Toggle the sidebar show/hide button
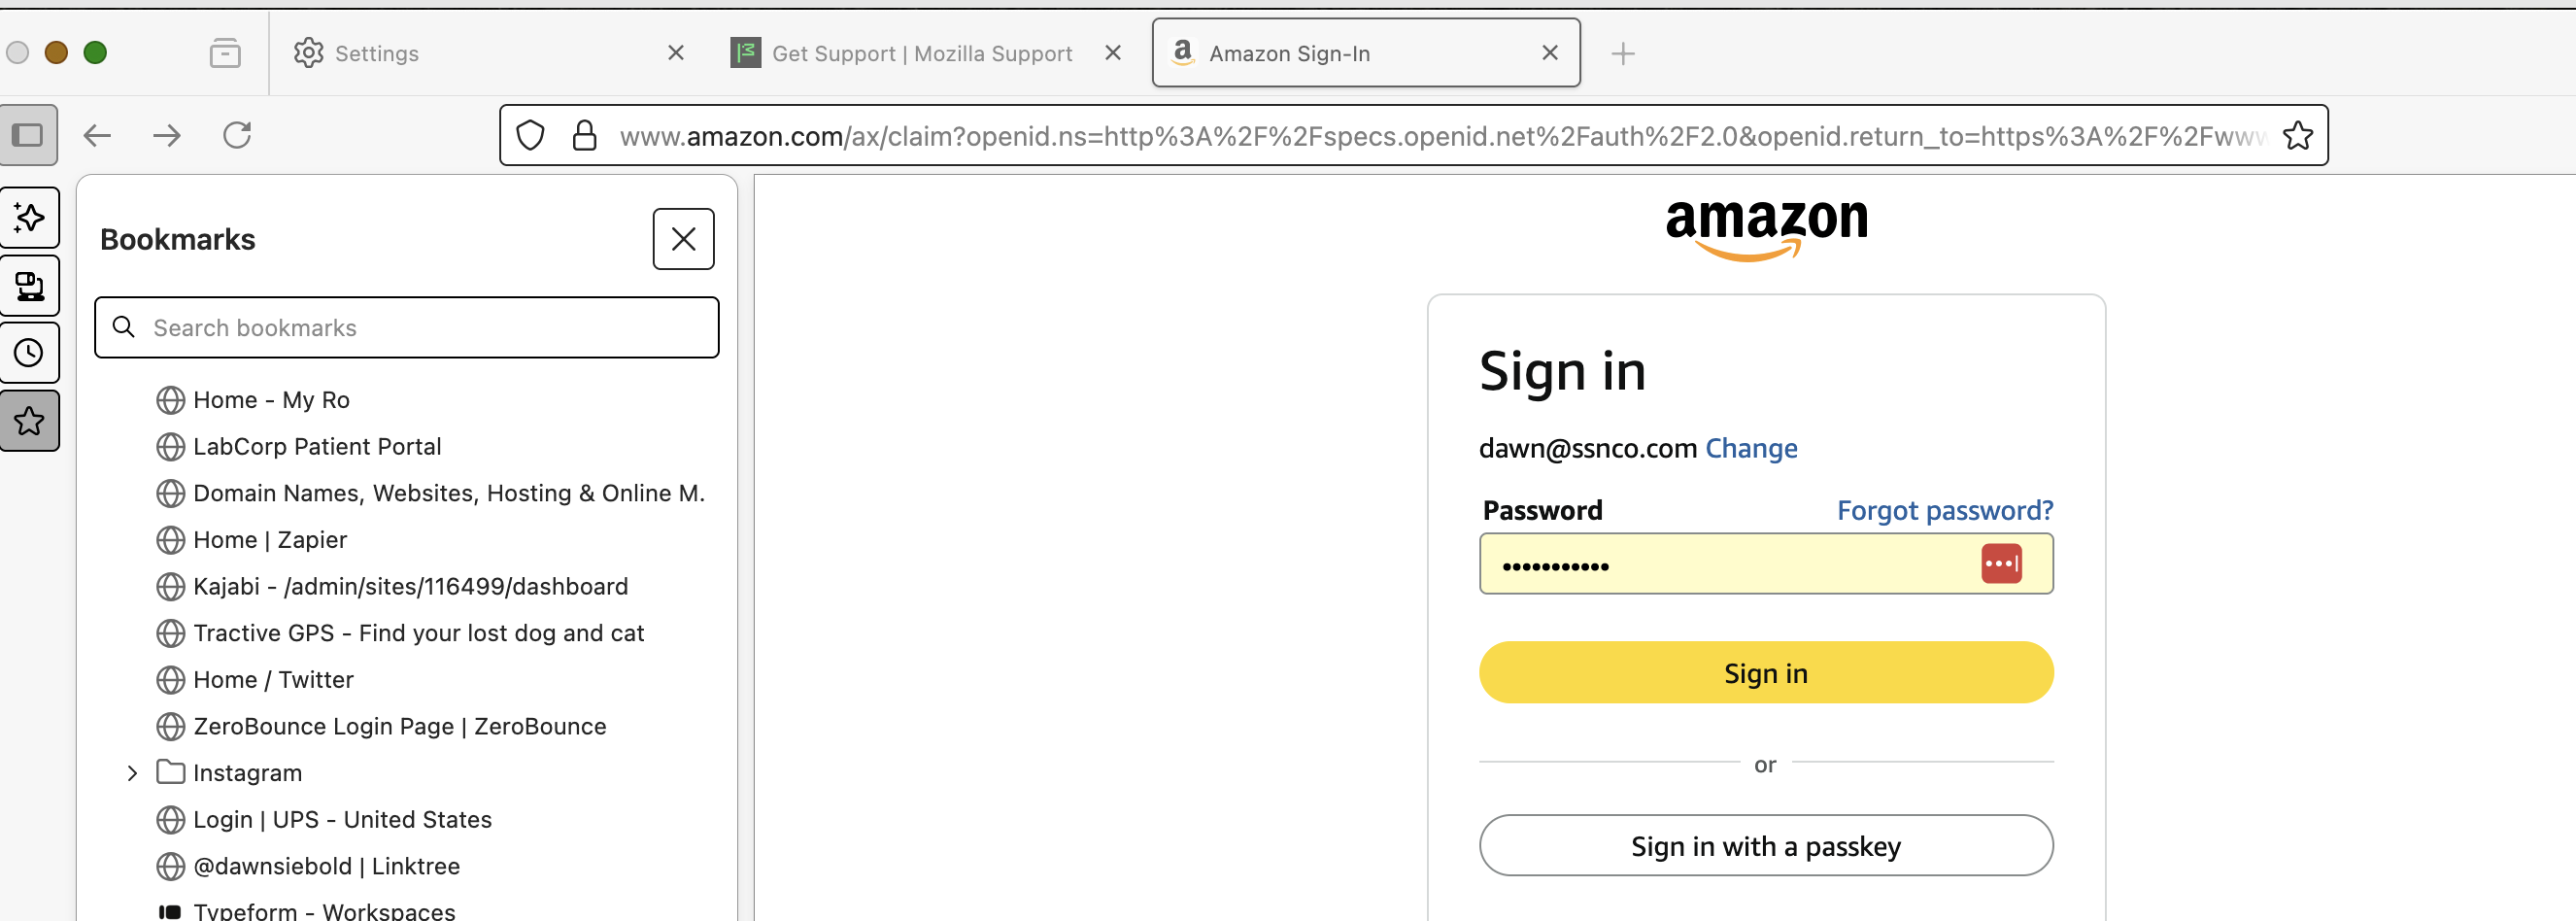2576x921 pixels. [x=28, y=135]
